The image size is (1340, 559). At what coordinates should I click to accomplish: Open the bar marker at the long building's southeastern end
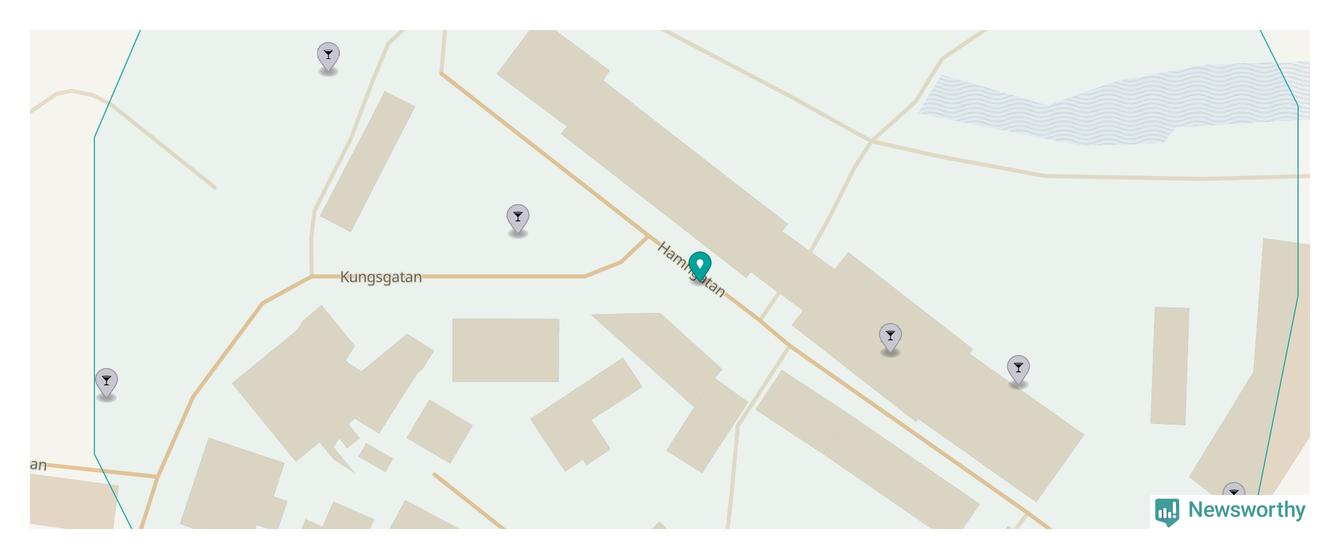coord(1018,370)
